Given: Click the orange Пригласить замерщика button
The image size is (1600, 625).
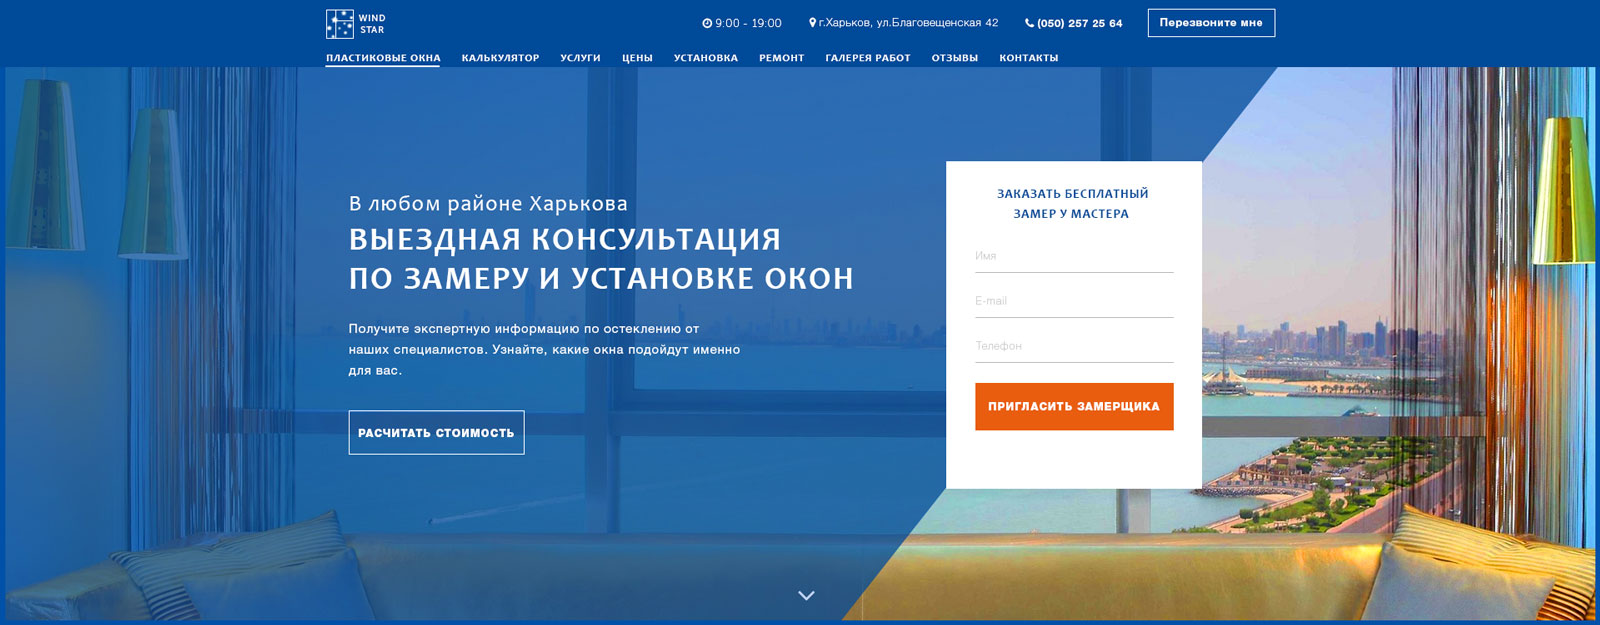Looking at the screenshot, I should pyautogui.click(x=1074, y=407).
